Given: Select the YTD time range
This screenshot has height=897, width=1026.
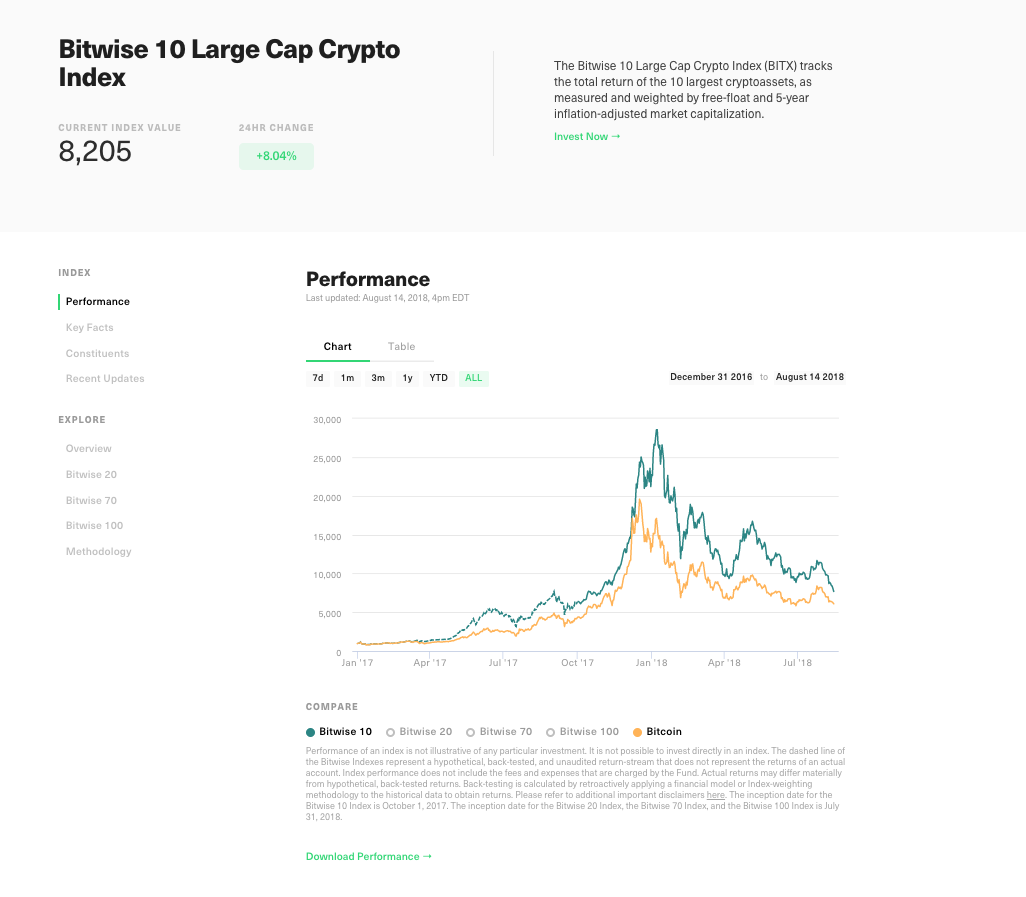Looking at the screenshot, I should [438, 378].
